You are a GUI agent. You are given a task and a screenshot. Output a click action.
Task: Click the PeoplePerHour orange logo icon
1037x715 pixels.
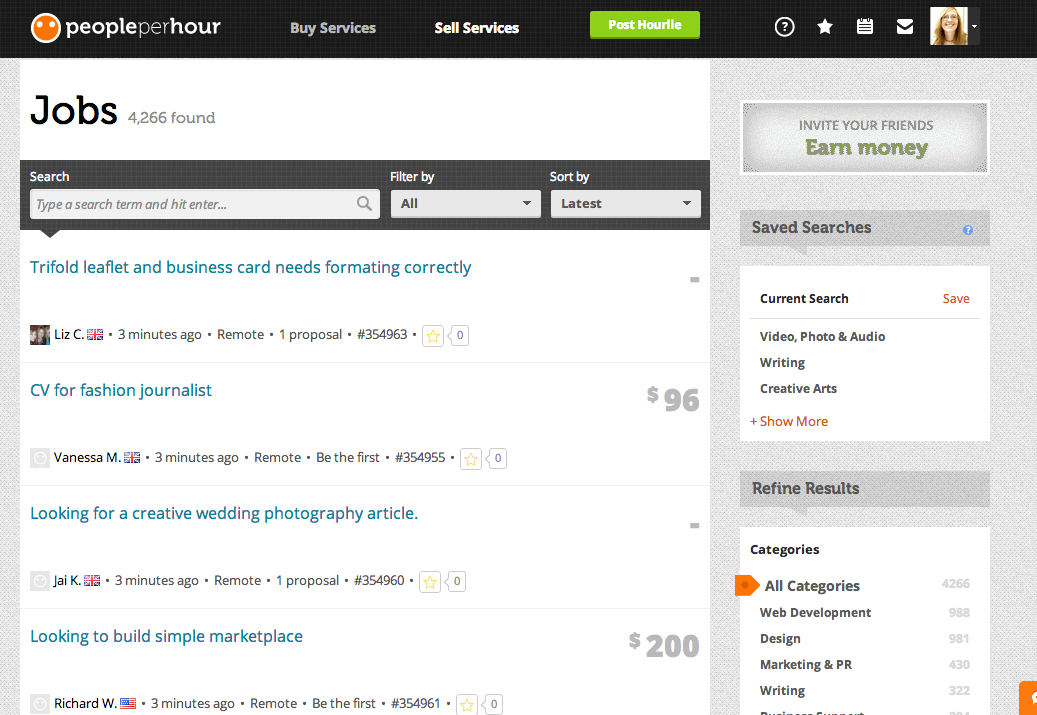(x=46, y=28)
